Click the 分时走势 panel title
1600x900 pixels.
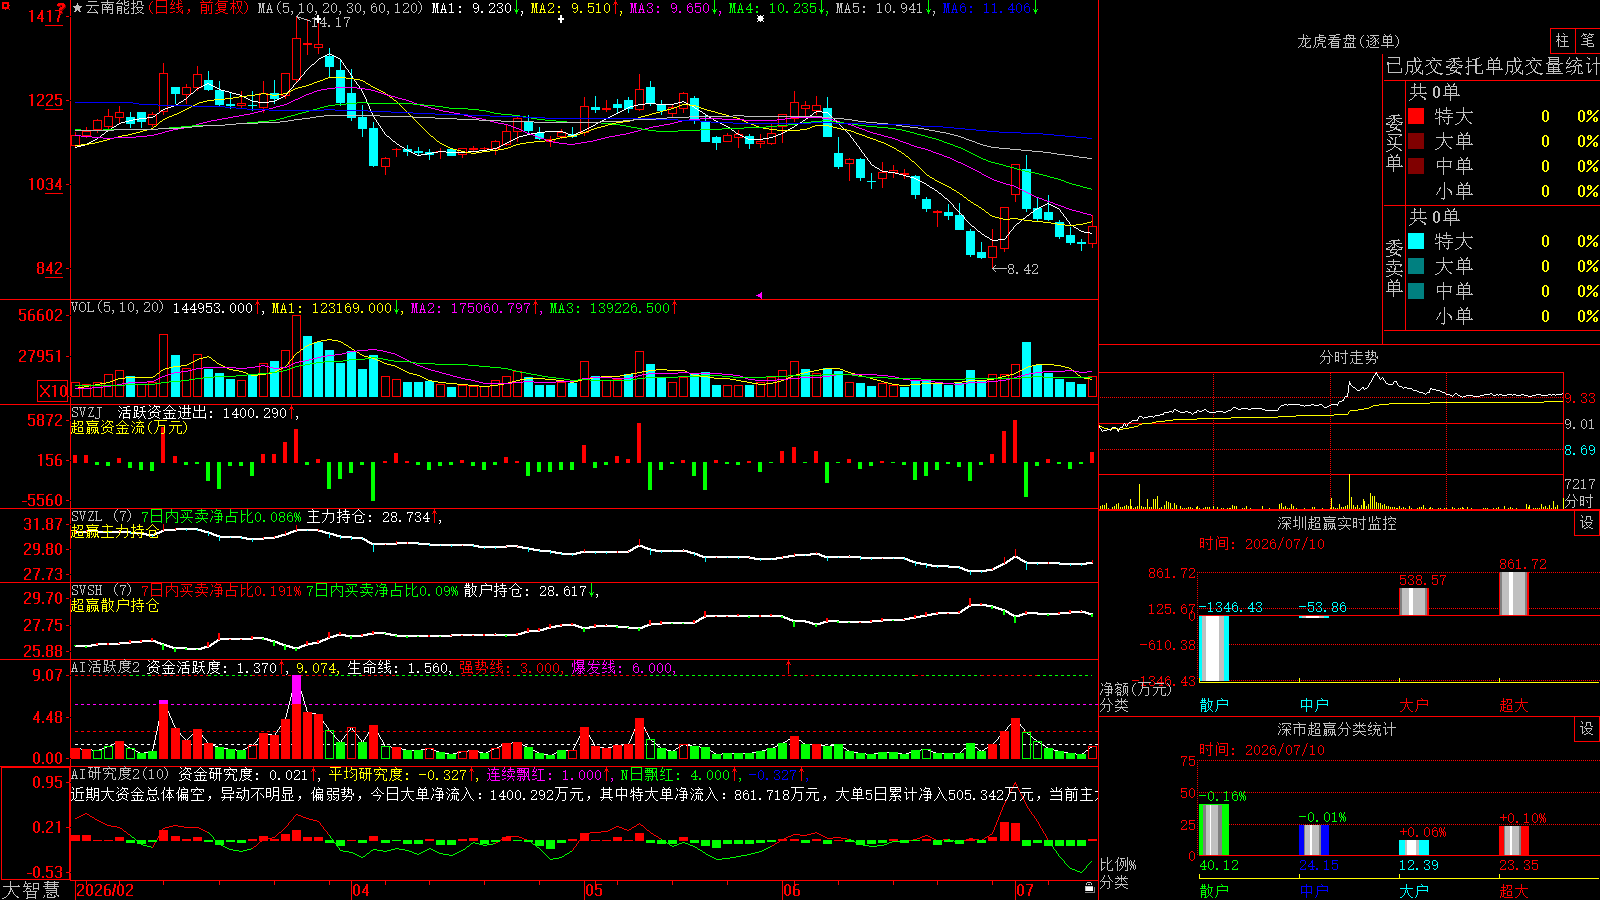(1348, 357)
